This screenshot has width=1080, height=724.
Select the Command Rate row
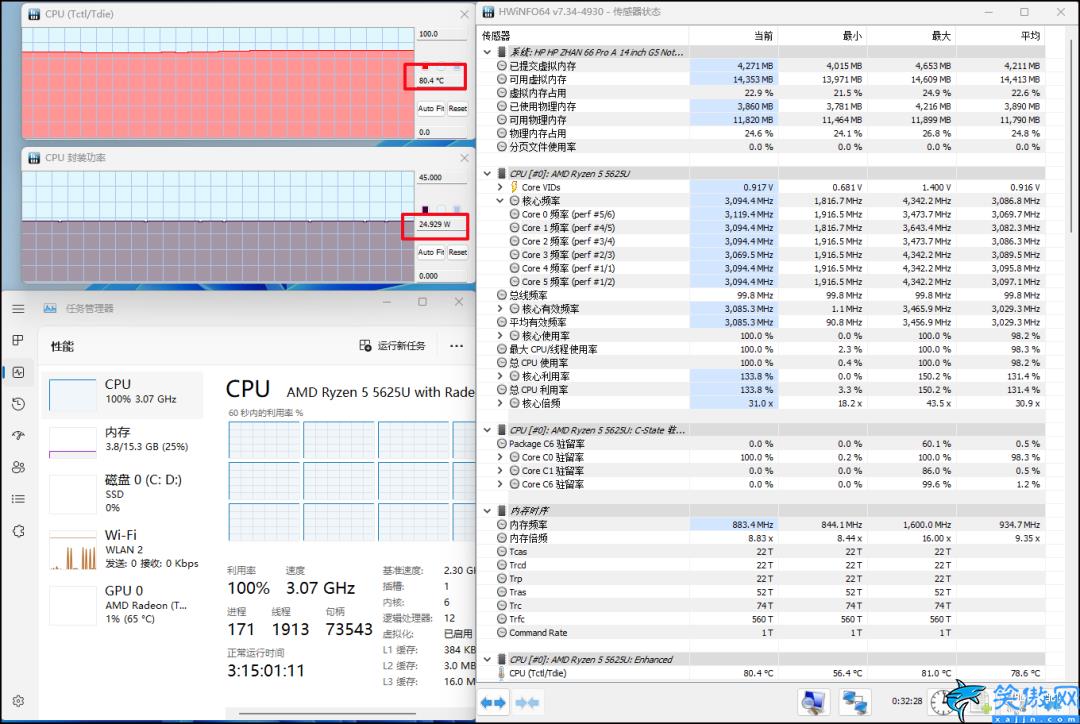tap(764, 633)
